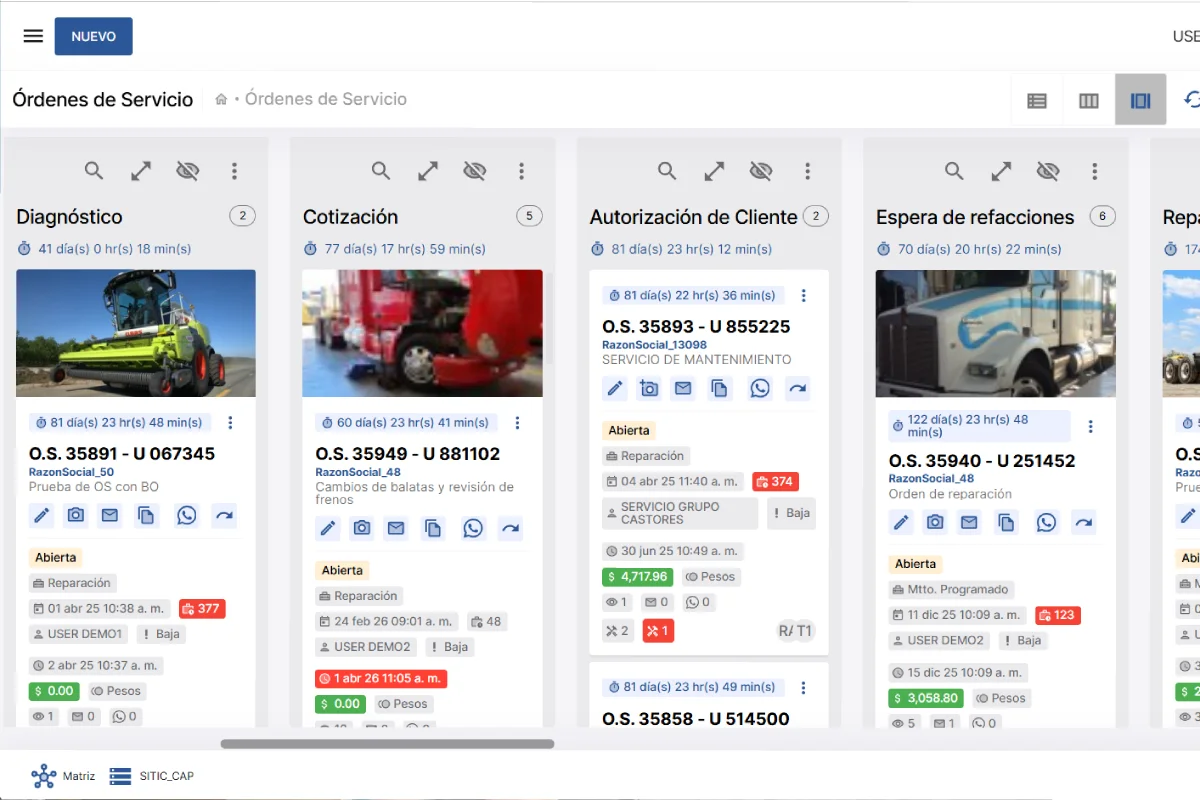This screenshot has width=1200, height=800.
Task: Hide the Diagnóstico column
Action: [x=188, y=171]
